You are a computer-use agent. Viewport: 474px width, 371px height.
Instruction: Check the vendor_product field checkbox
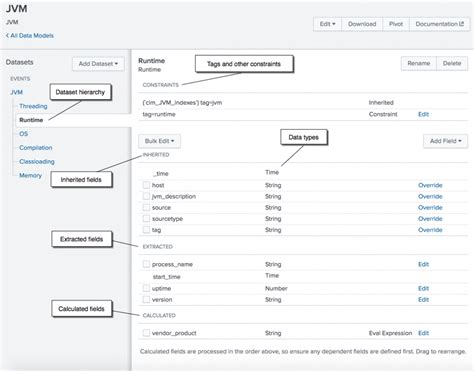point(146,333)
